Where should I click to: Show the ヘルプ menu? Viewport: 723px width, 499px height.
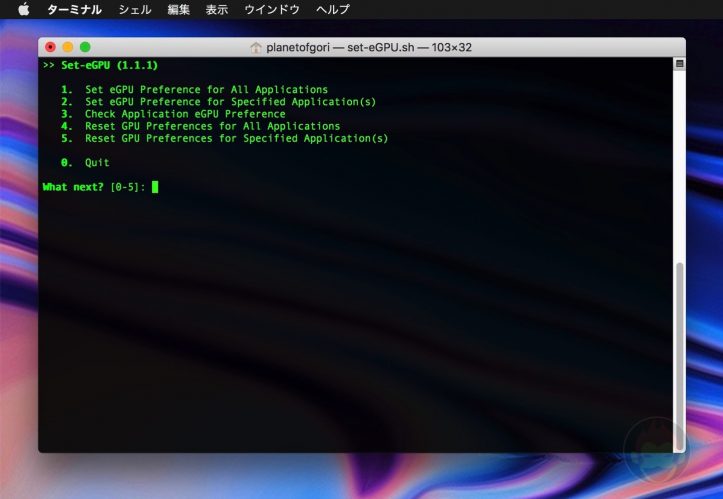[x=333, y=9]
